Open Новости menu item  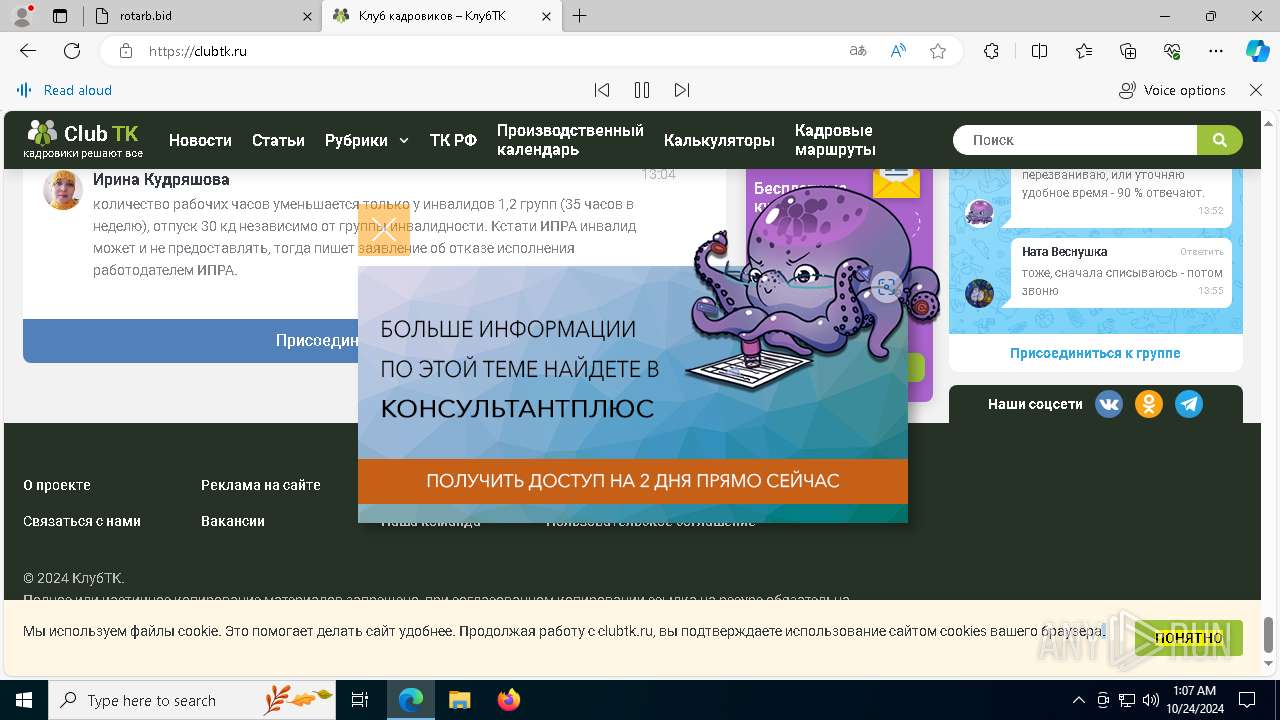point(200,140)
